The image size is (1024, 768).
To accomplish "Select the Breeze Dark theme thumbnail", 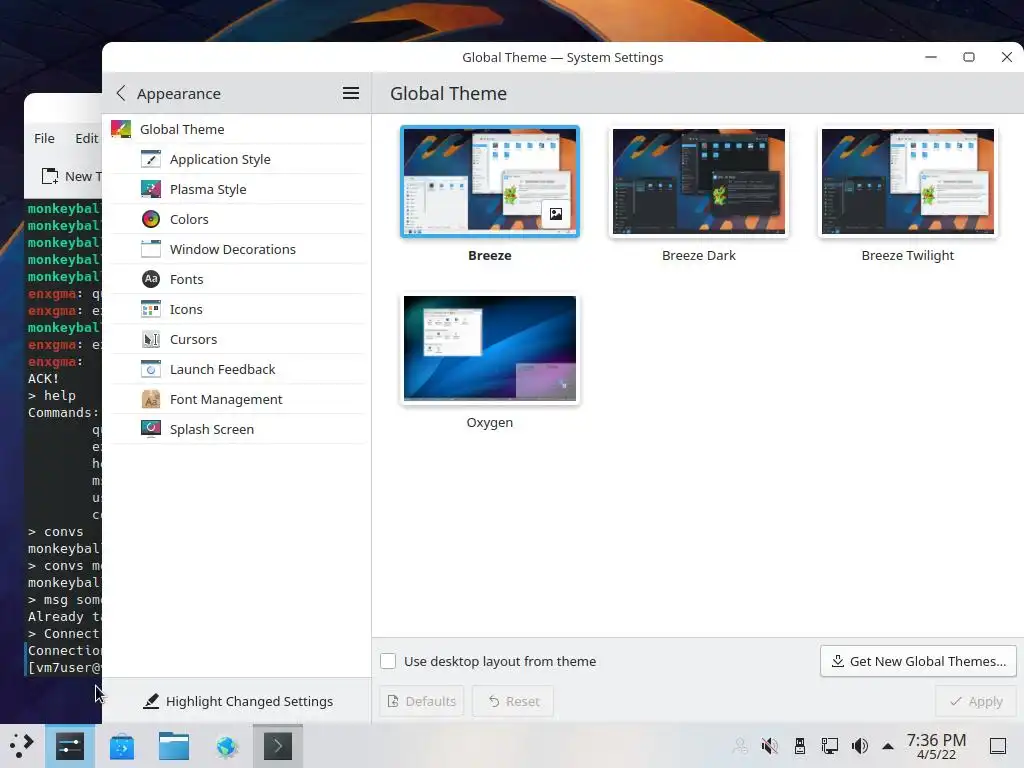I will (x=699, y=182).
